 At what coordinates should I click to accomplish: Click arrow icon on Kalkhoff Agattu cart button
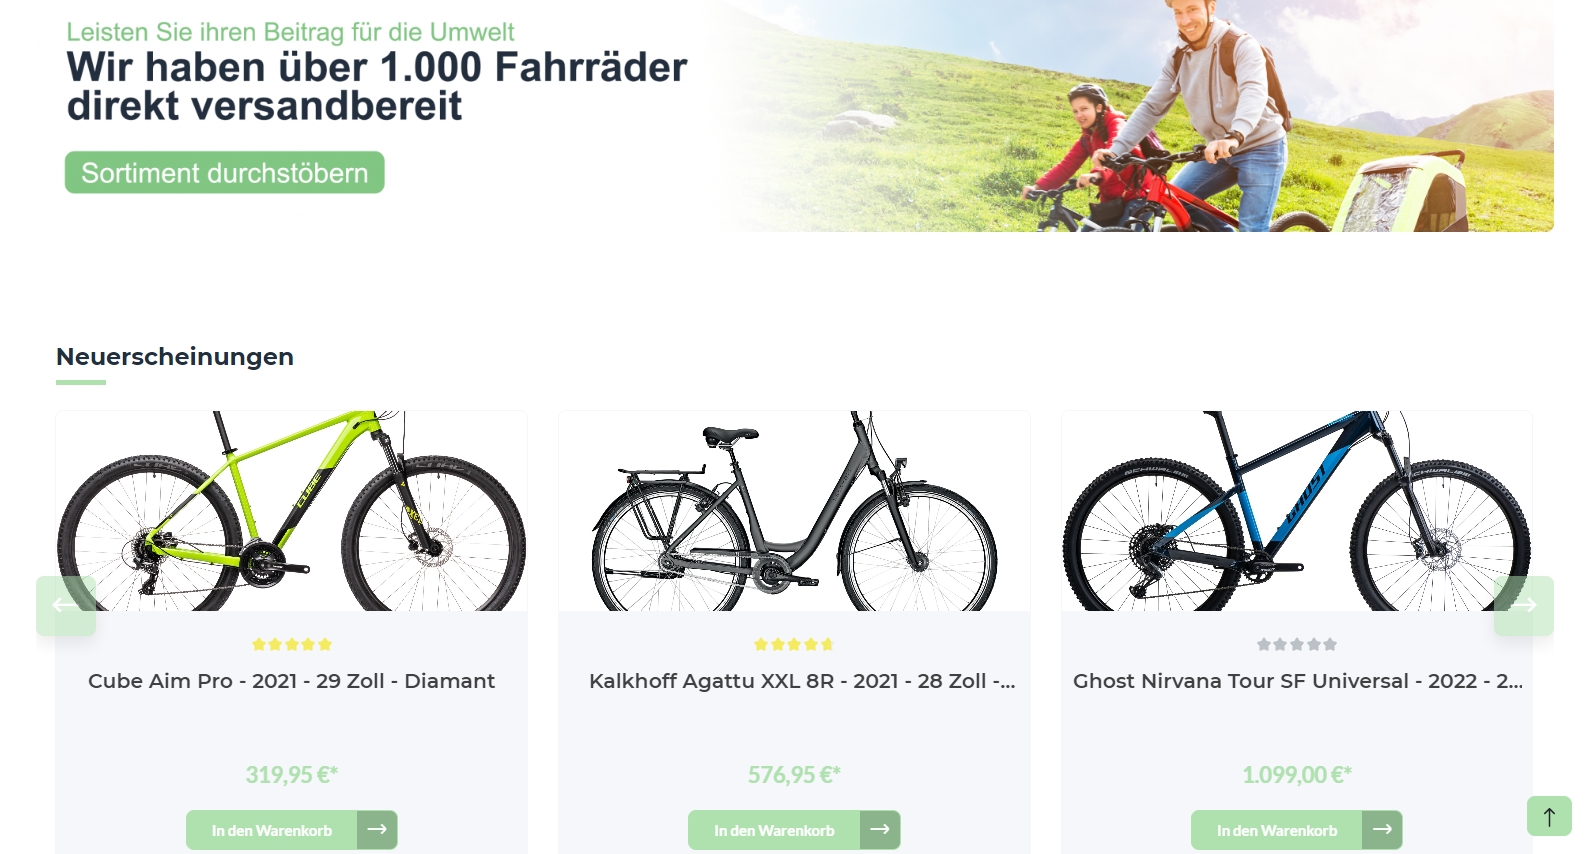(880, 830)
